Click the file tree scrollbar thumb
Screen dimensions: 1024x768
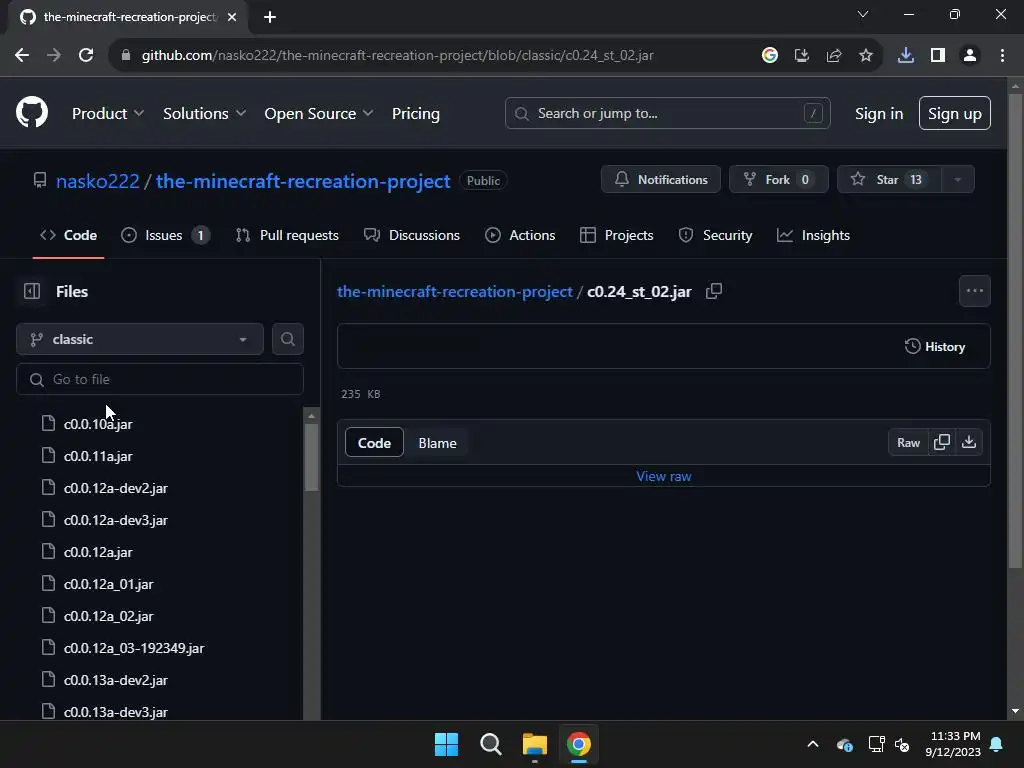click(312, 457)
